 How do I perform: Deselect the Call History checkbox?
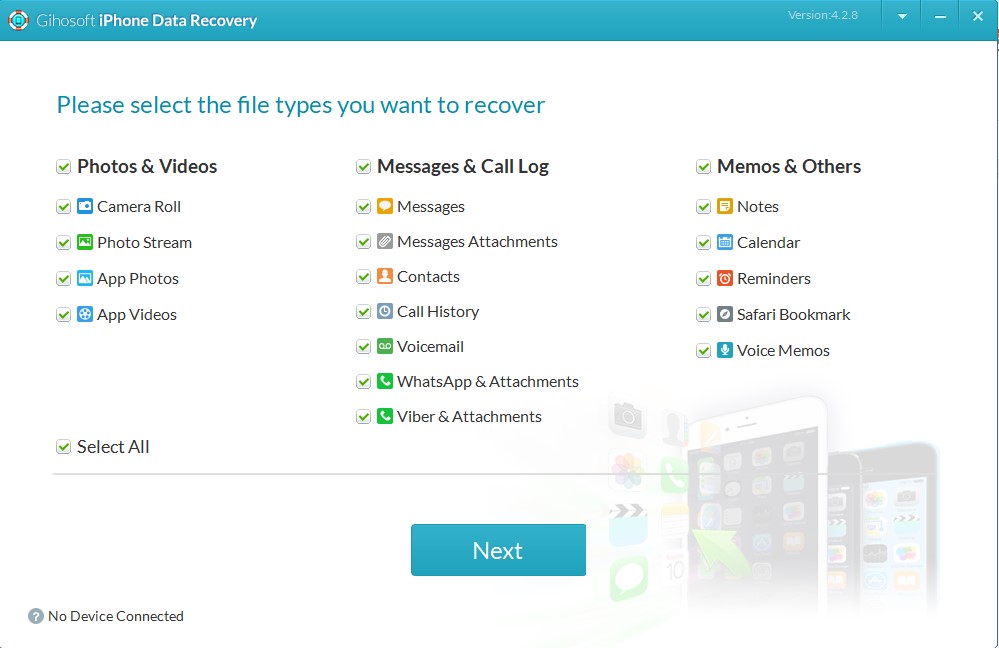(x=363, y=312)
